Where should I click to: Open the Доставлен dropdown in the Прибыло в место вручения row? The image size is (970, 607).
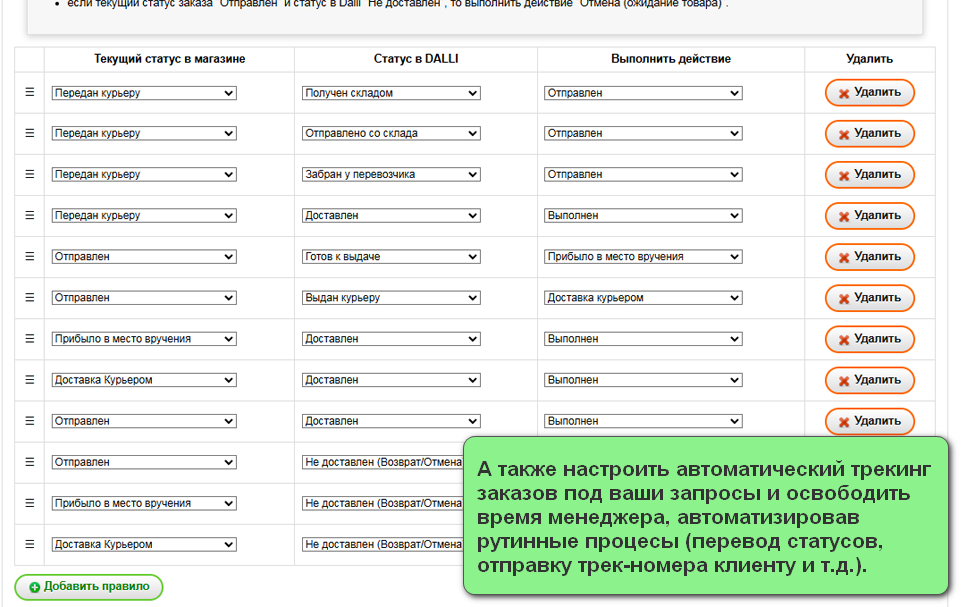click(391, 338)
